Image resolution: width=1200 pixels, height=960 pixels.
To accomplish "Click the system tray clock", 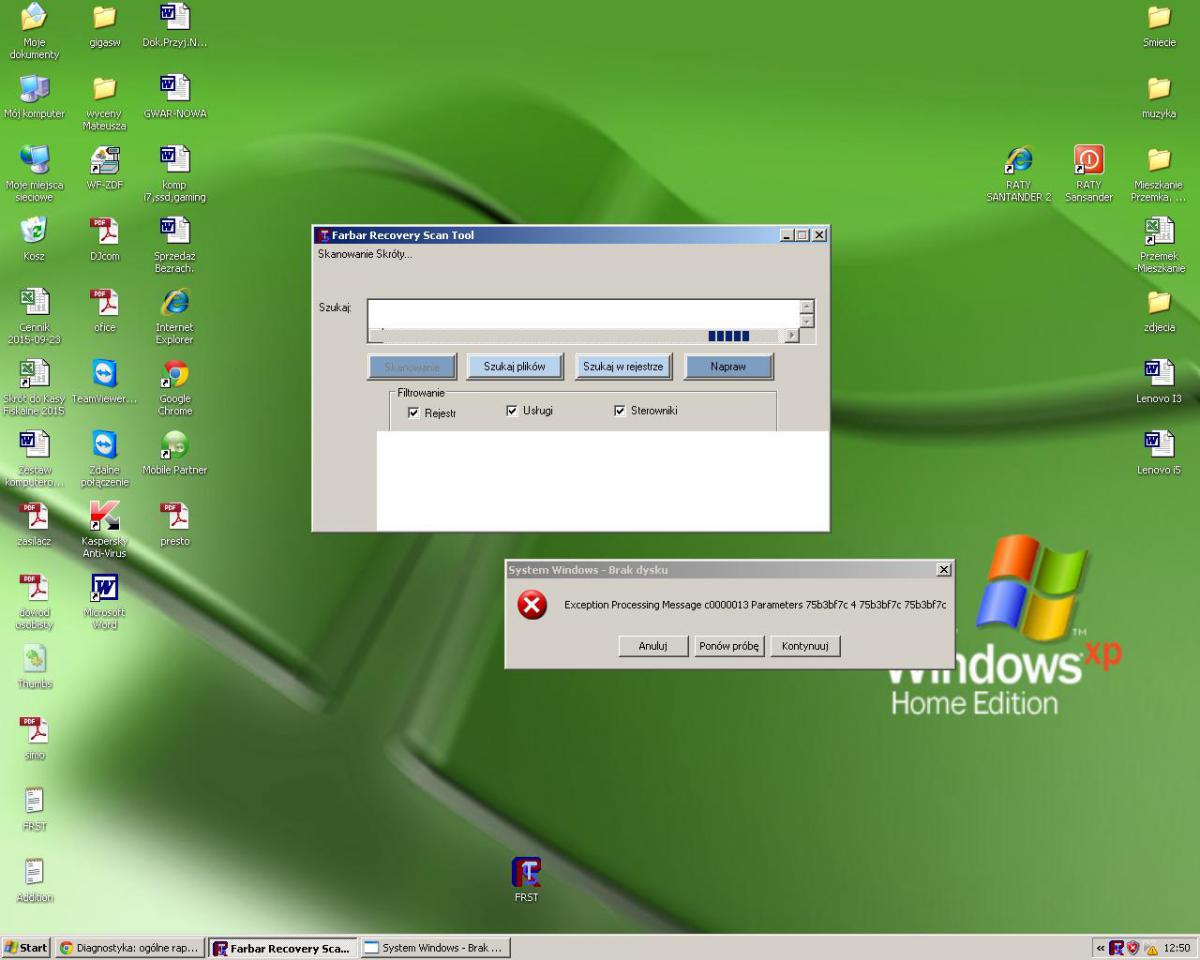I will click(x=1176, y=947).
